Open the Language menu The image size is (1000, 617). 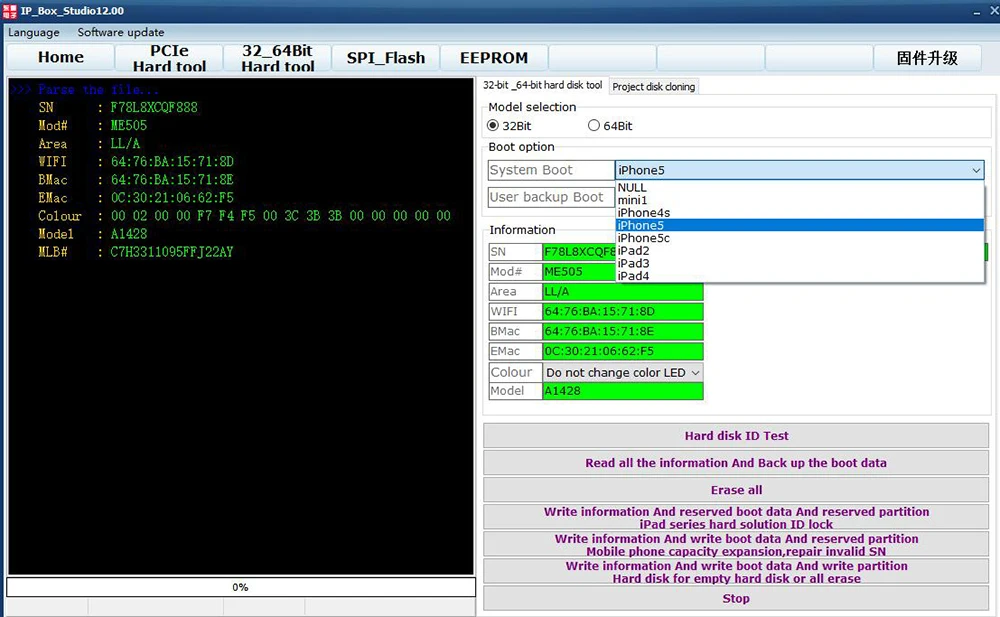pyautogui.click(x=34, y=32)
